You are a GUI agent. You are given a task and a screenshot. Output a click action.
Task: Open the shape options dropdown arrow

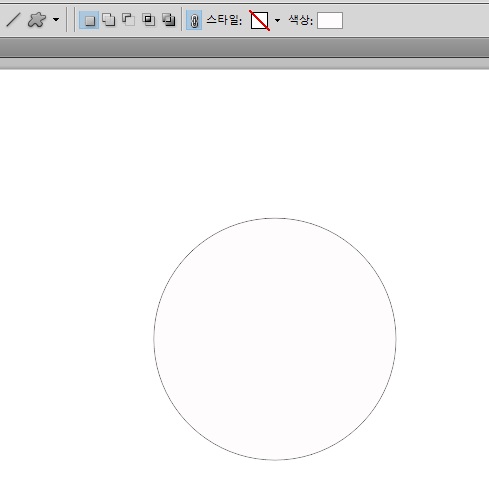[x=56, y=20]
